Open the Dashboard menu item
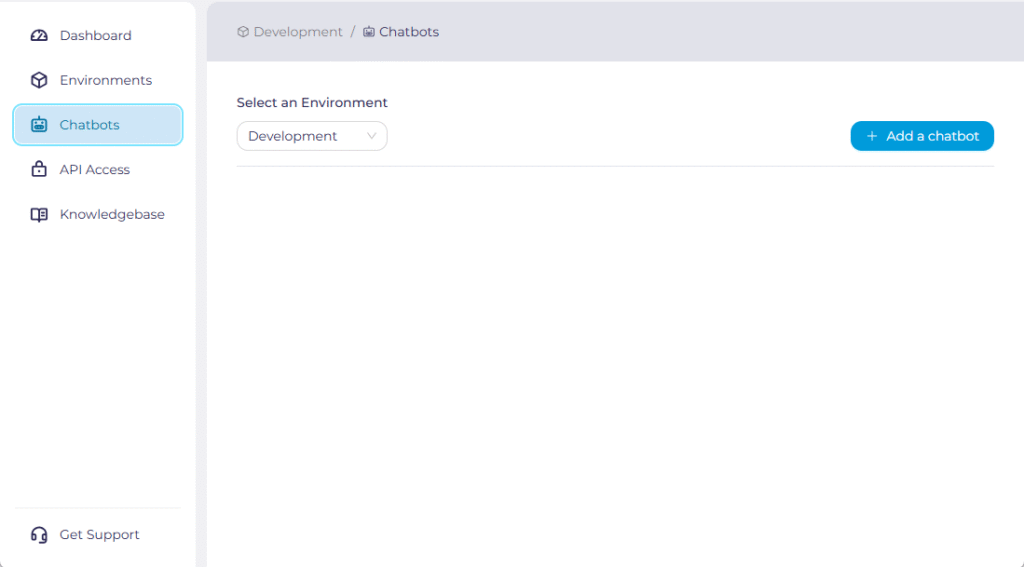The width and height of the screenshot is (1024, 567). [x=95, y=36]
